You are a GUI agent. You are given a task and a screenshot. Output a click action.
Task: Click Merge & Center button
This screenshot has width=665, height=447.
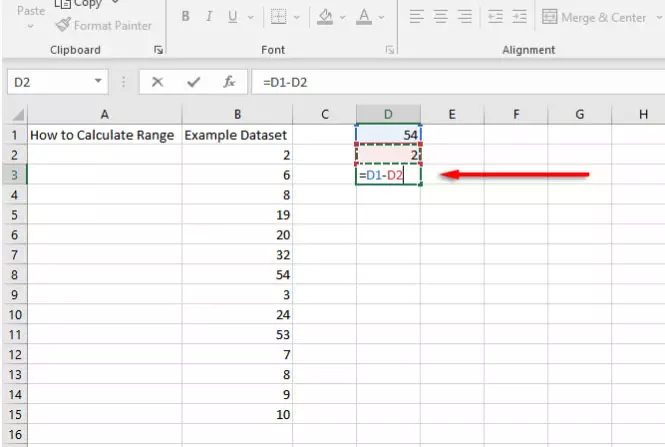tap(594, 17)
